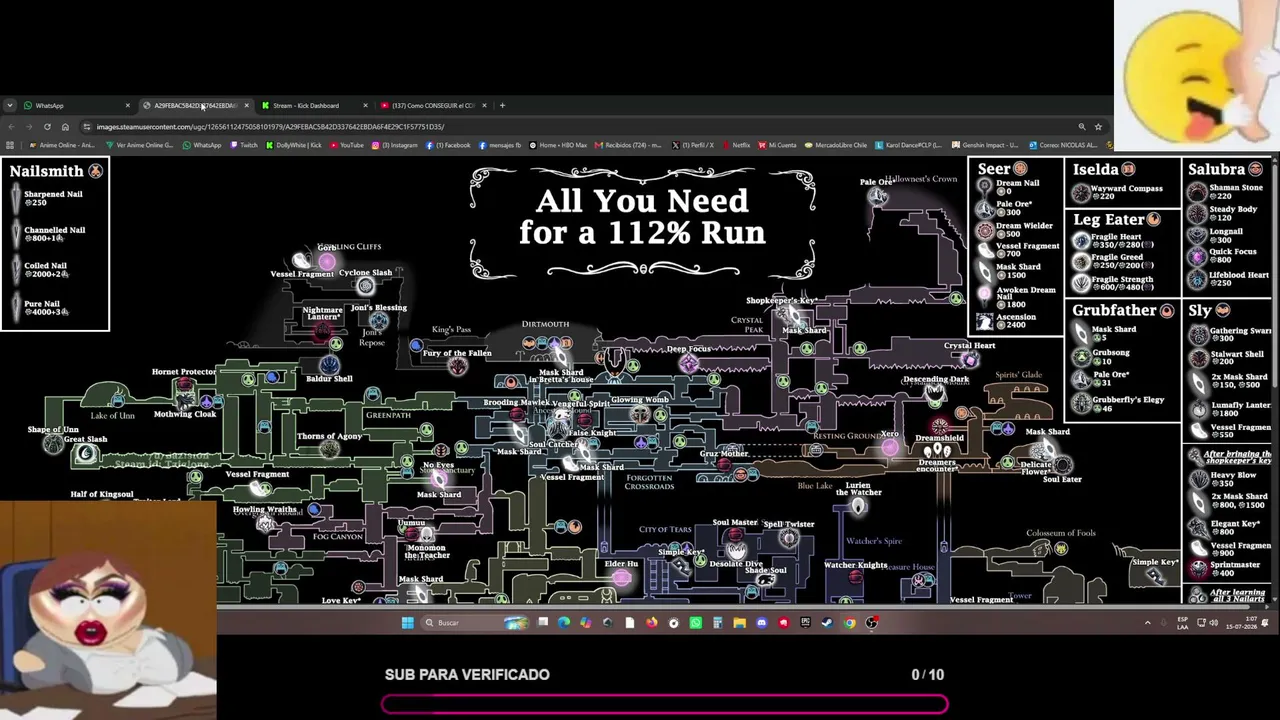Click the Mothwing Cloak map label
Viewport: 1280px width, 720px height.
pyautogui.click(x=185, y=414)
